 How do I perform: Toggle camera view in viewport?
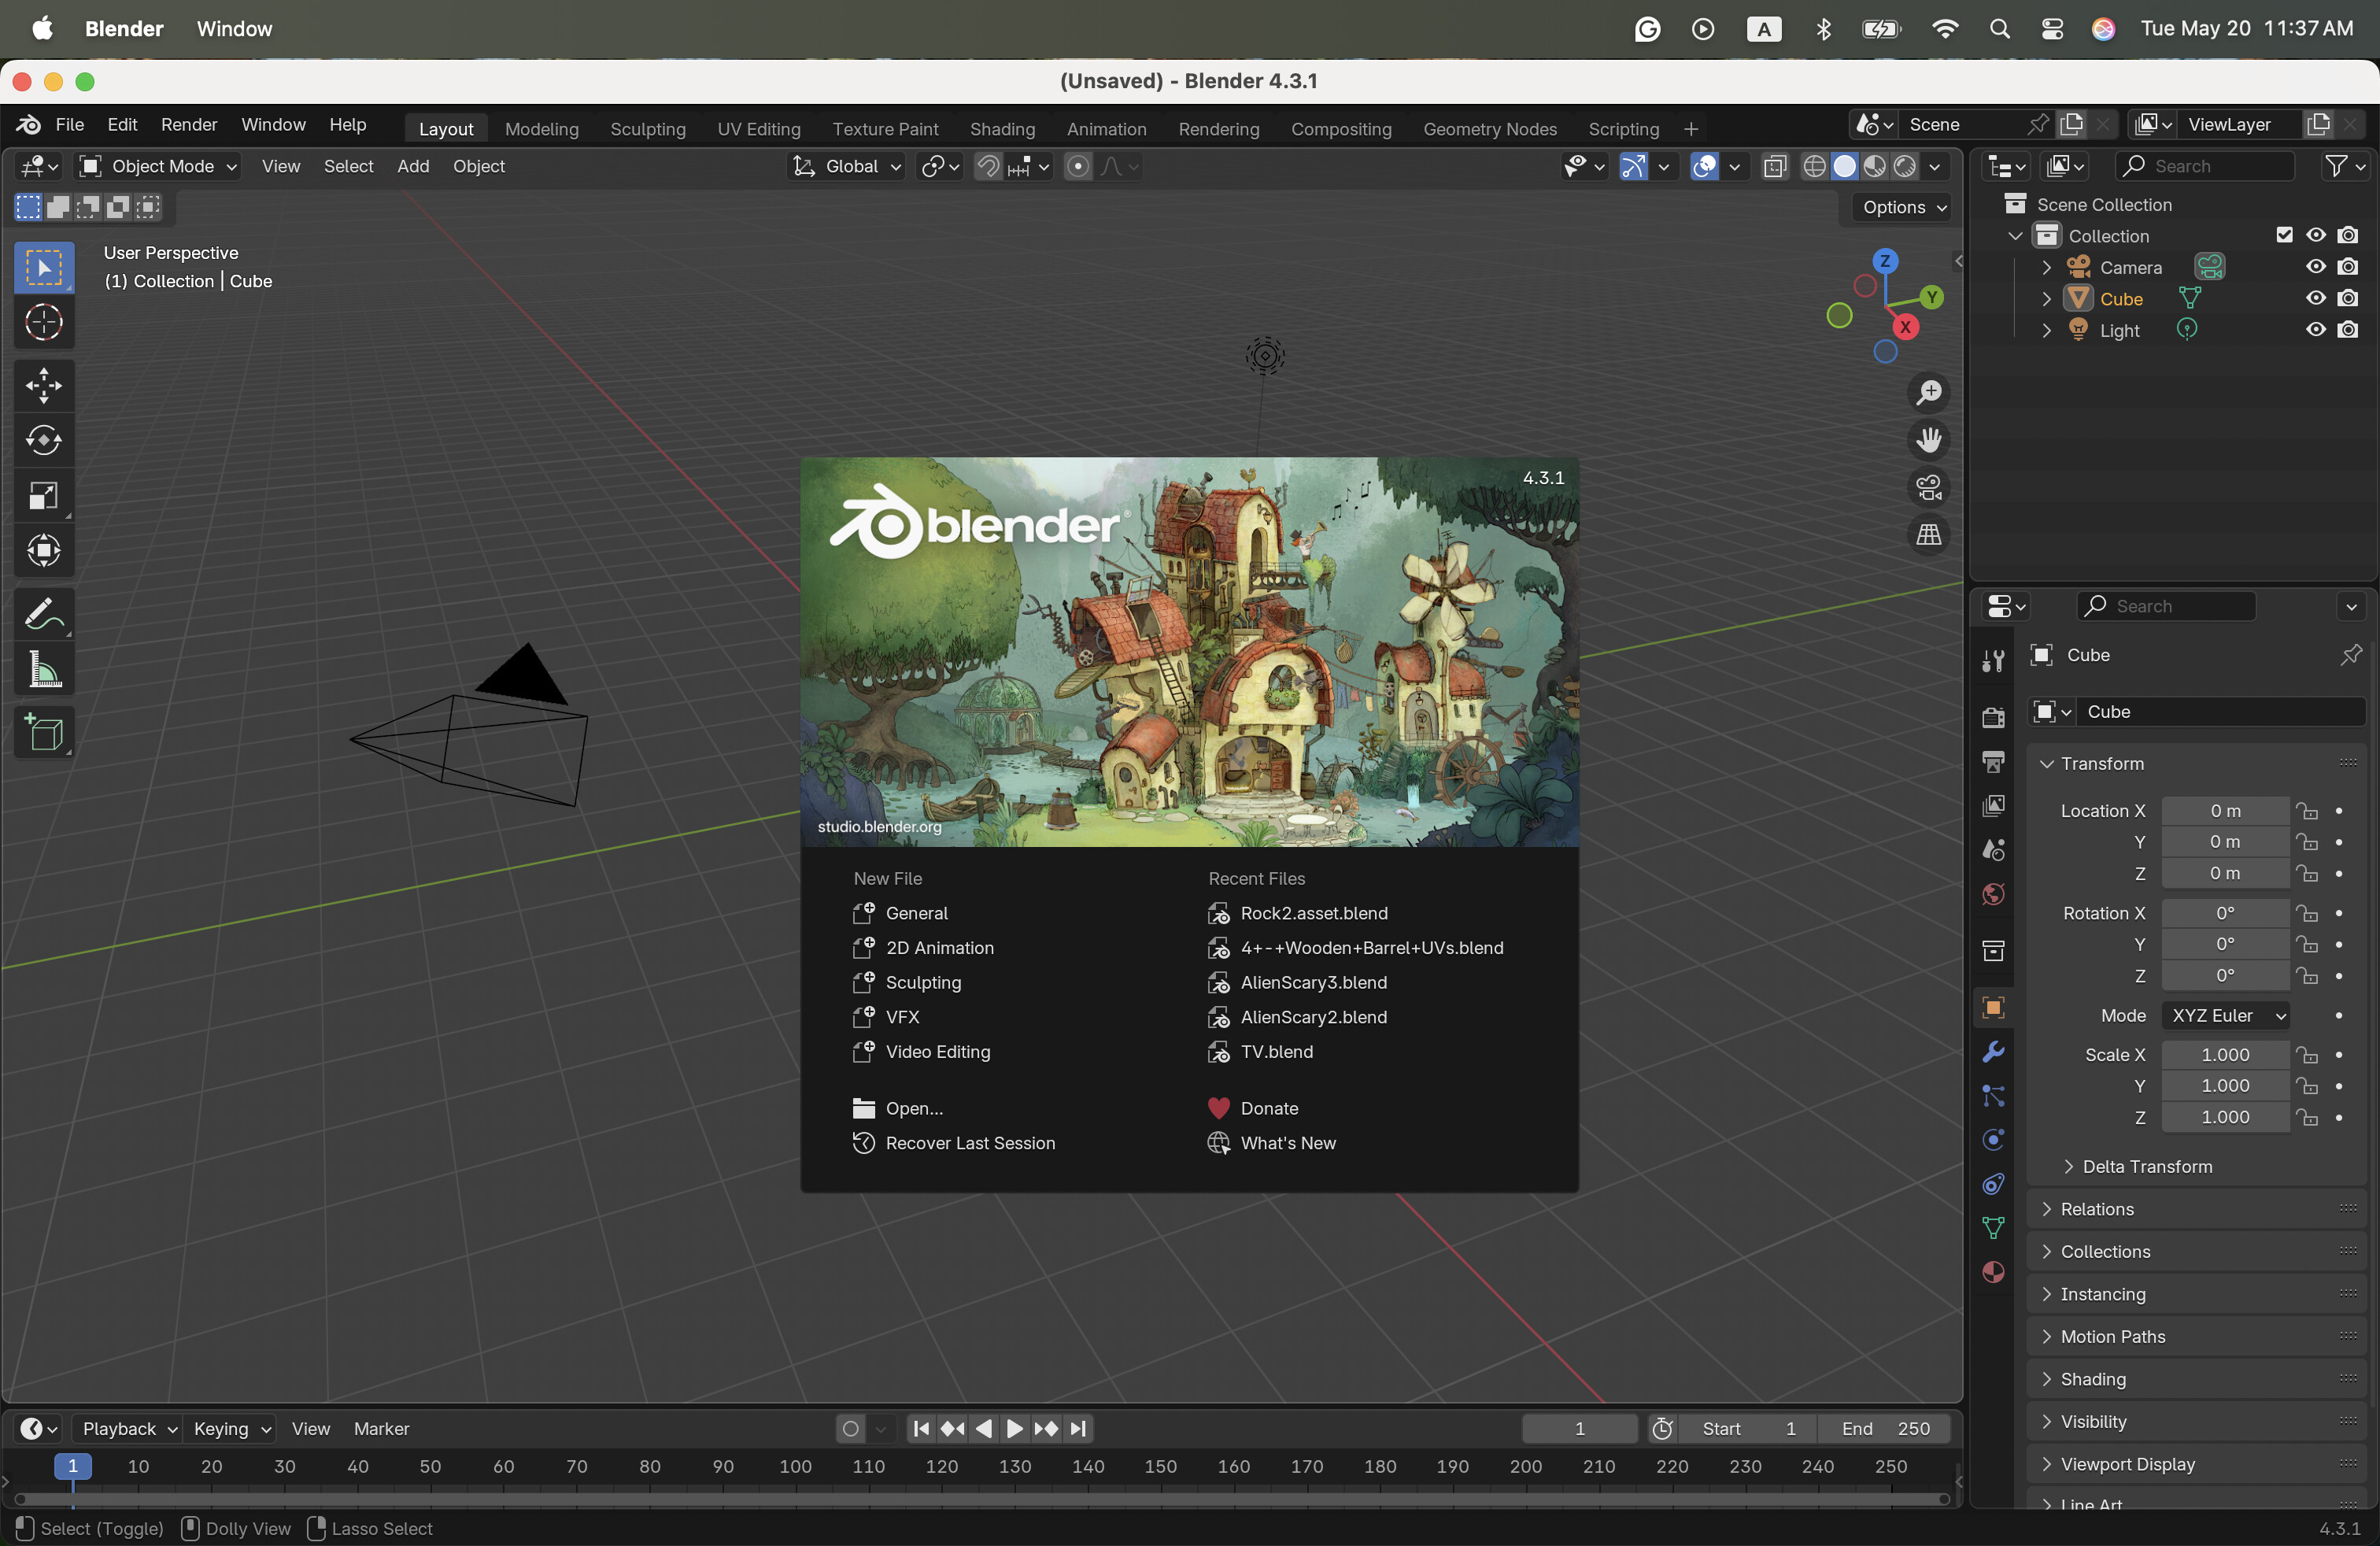click(x=1928, y=488)
